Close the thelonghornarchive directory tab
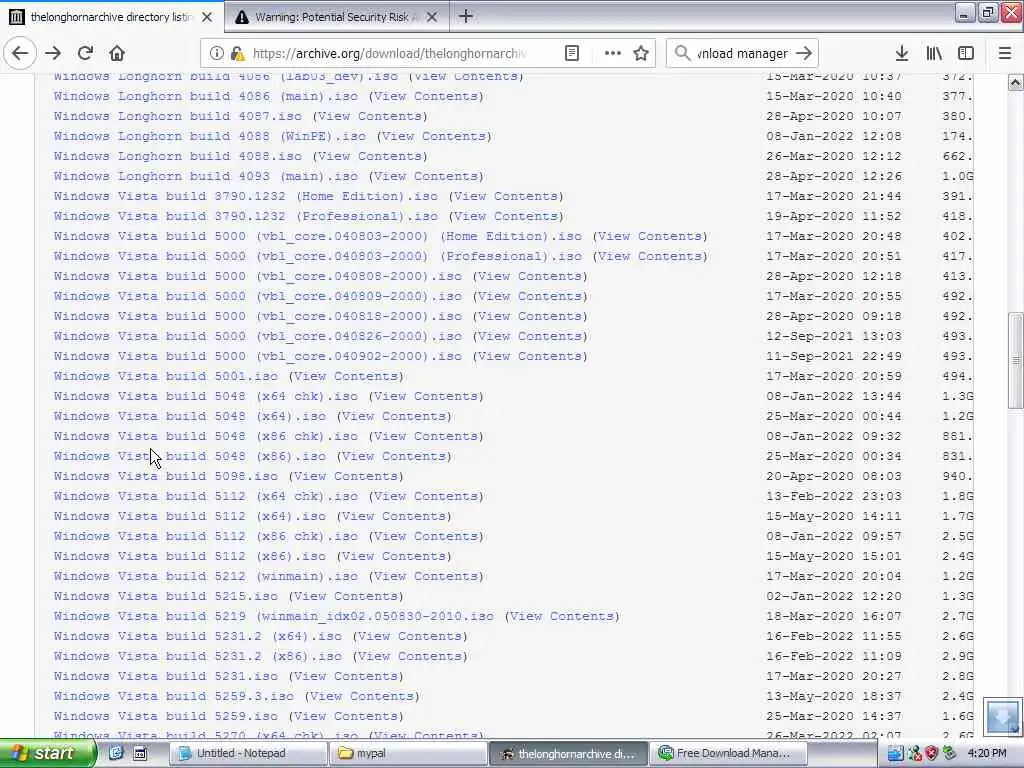The width and height of the screenshot is (1024, 768). pyautogui.click(x=207, y=17)
